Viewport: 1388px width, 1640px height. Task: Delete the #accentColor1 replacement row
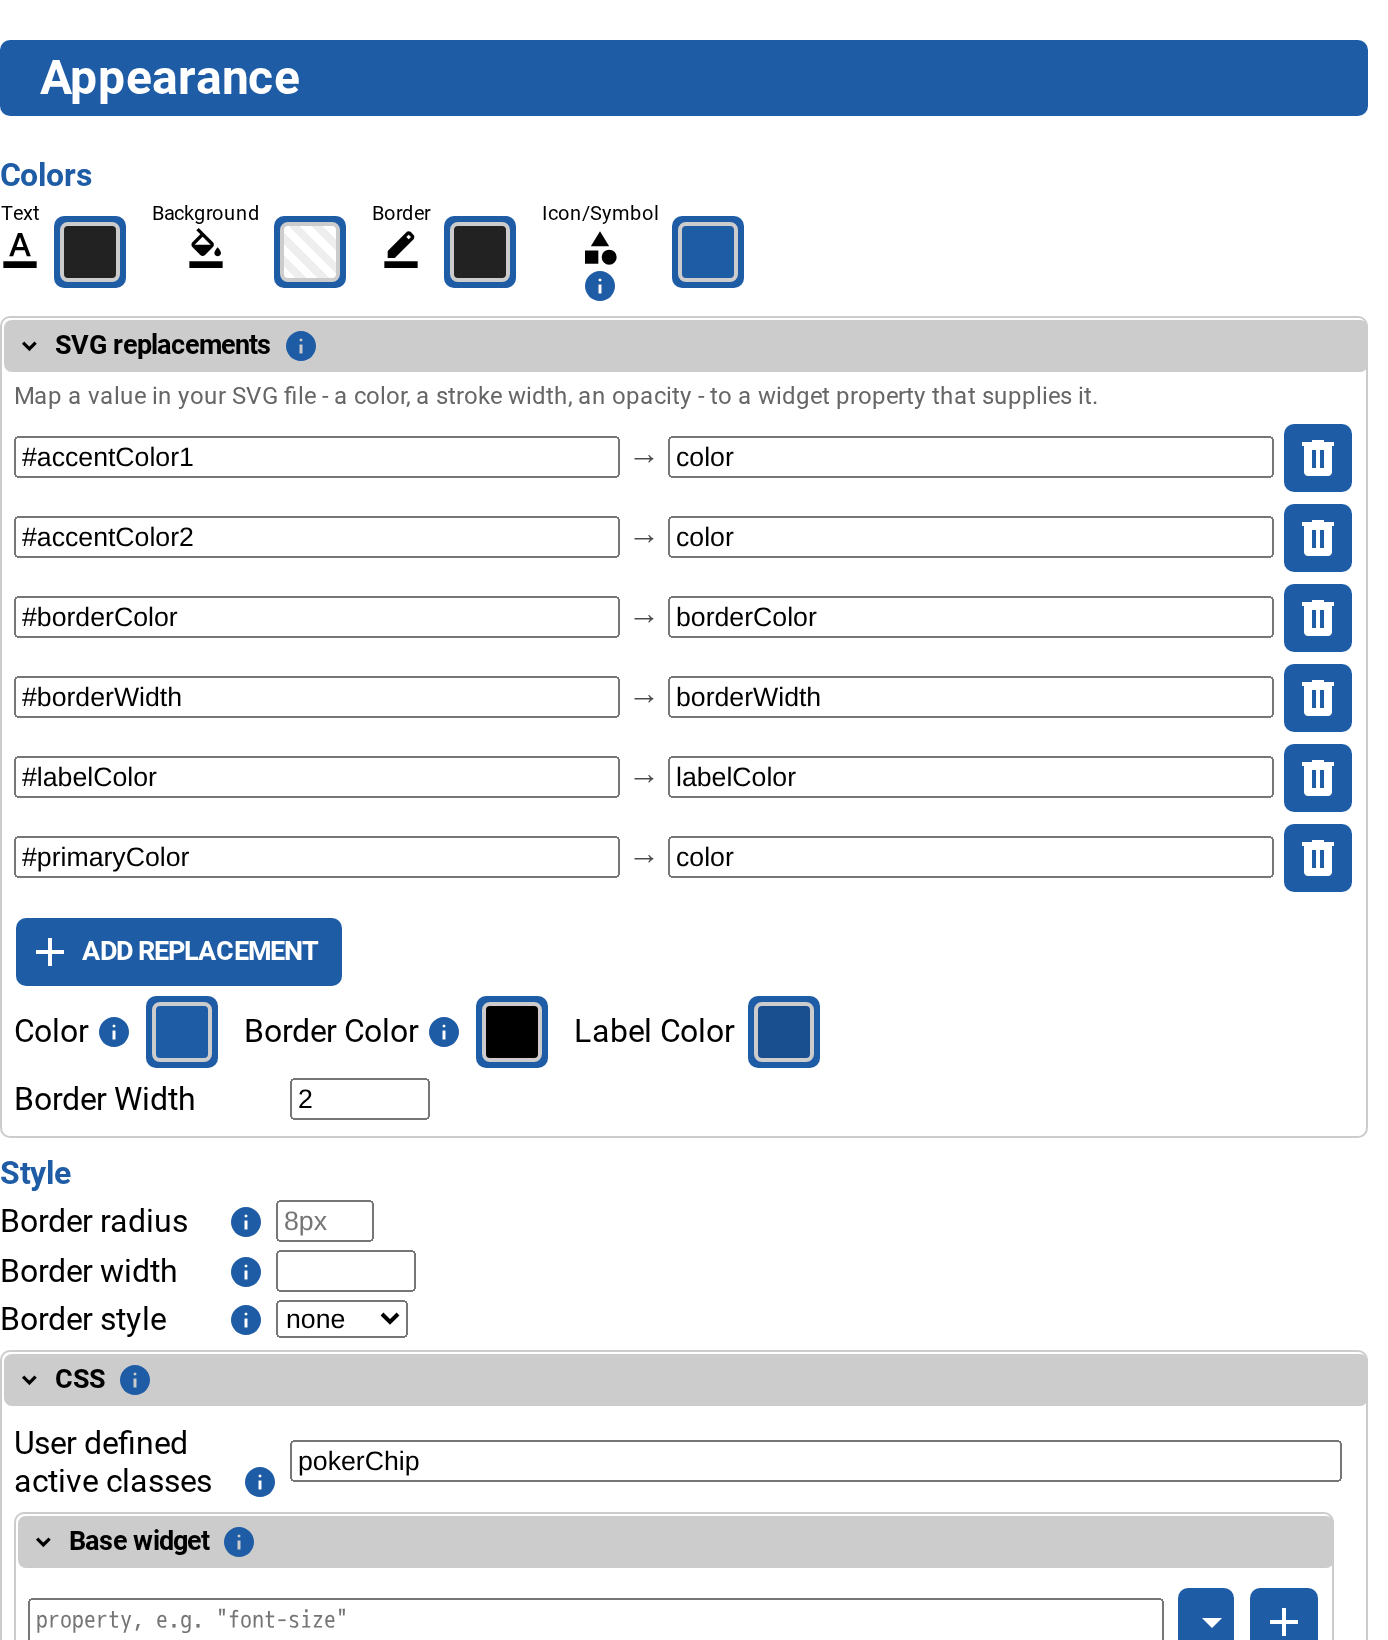(1317, 458)
